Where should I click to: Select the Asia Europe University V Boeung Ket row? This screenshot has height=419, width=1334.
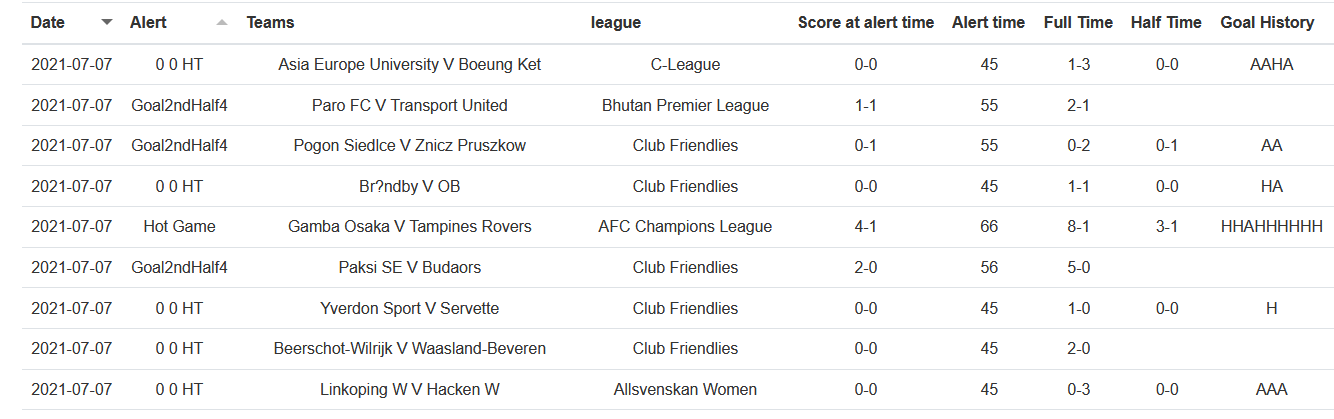pyautogui.click(x=410, y=65)
